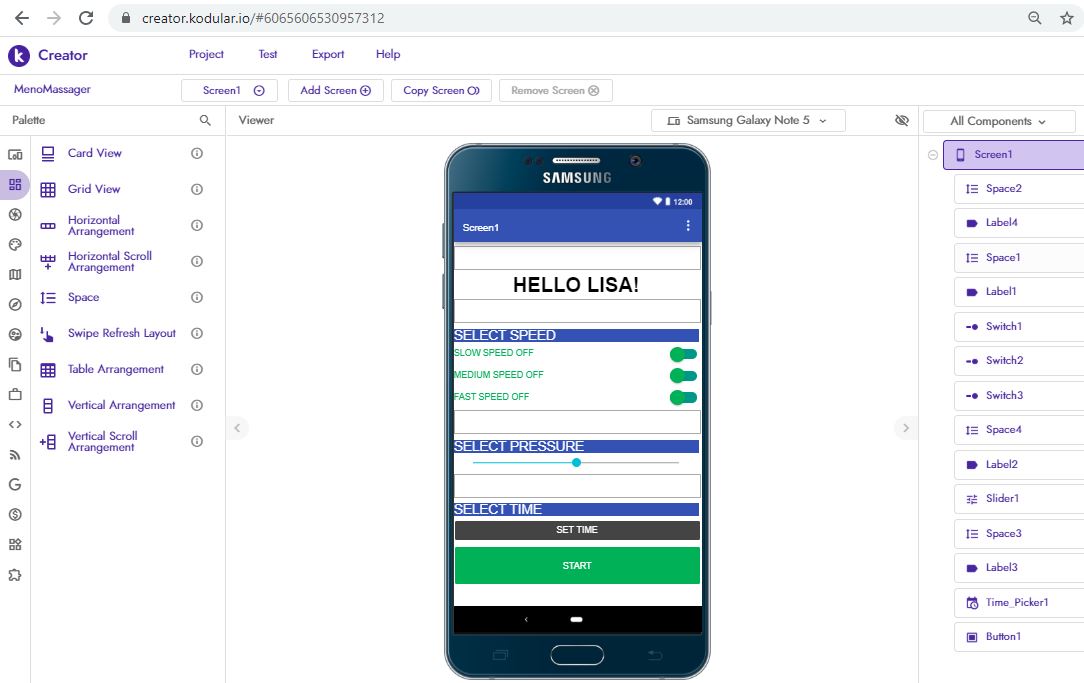Open the Screen1 screen selector dropdown
This screenshot has width=1084, height=683.
230,91
